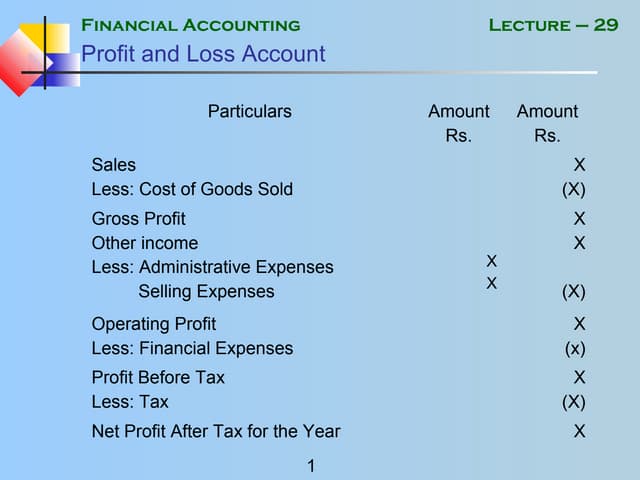The image size is (640, 480).
Task: Select the Financial Accounting header text
Action: click(190, 25)
